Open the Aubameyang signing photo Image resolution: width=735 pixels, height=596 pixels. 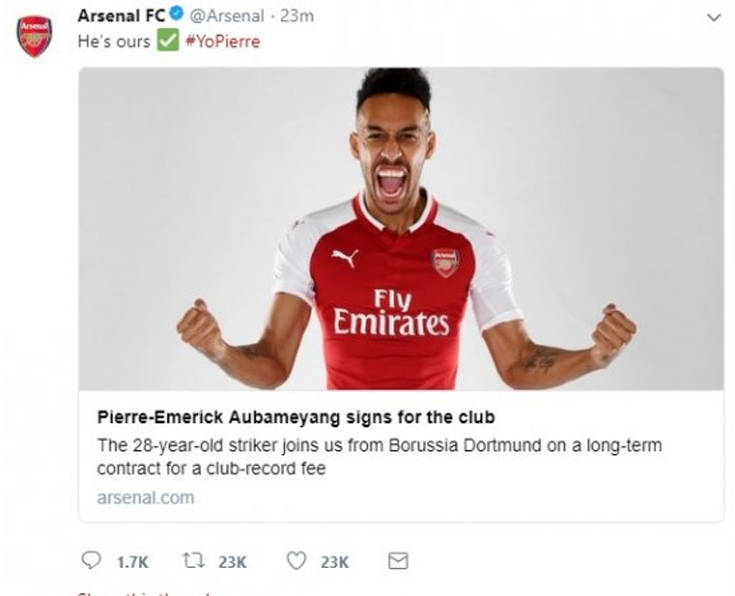tap(401, 228)
